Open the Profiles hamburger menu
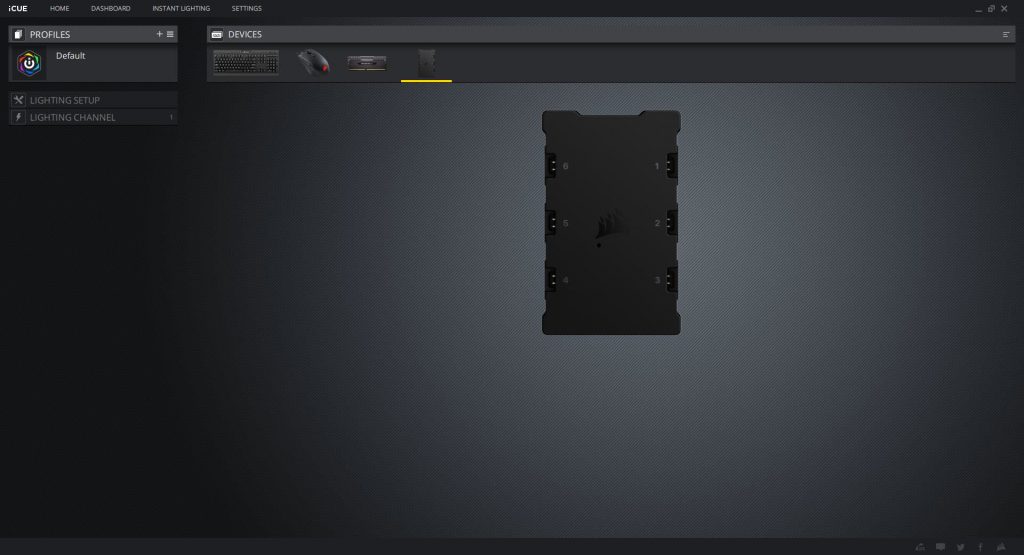1024x555 pixels. pyautogui.click(x=170, y=34)
